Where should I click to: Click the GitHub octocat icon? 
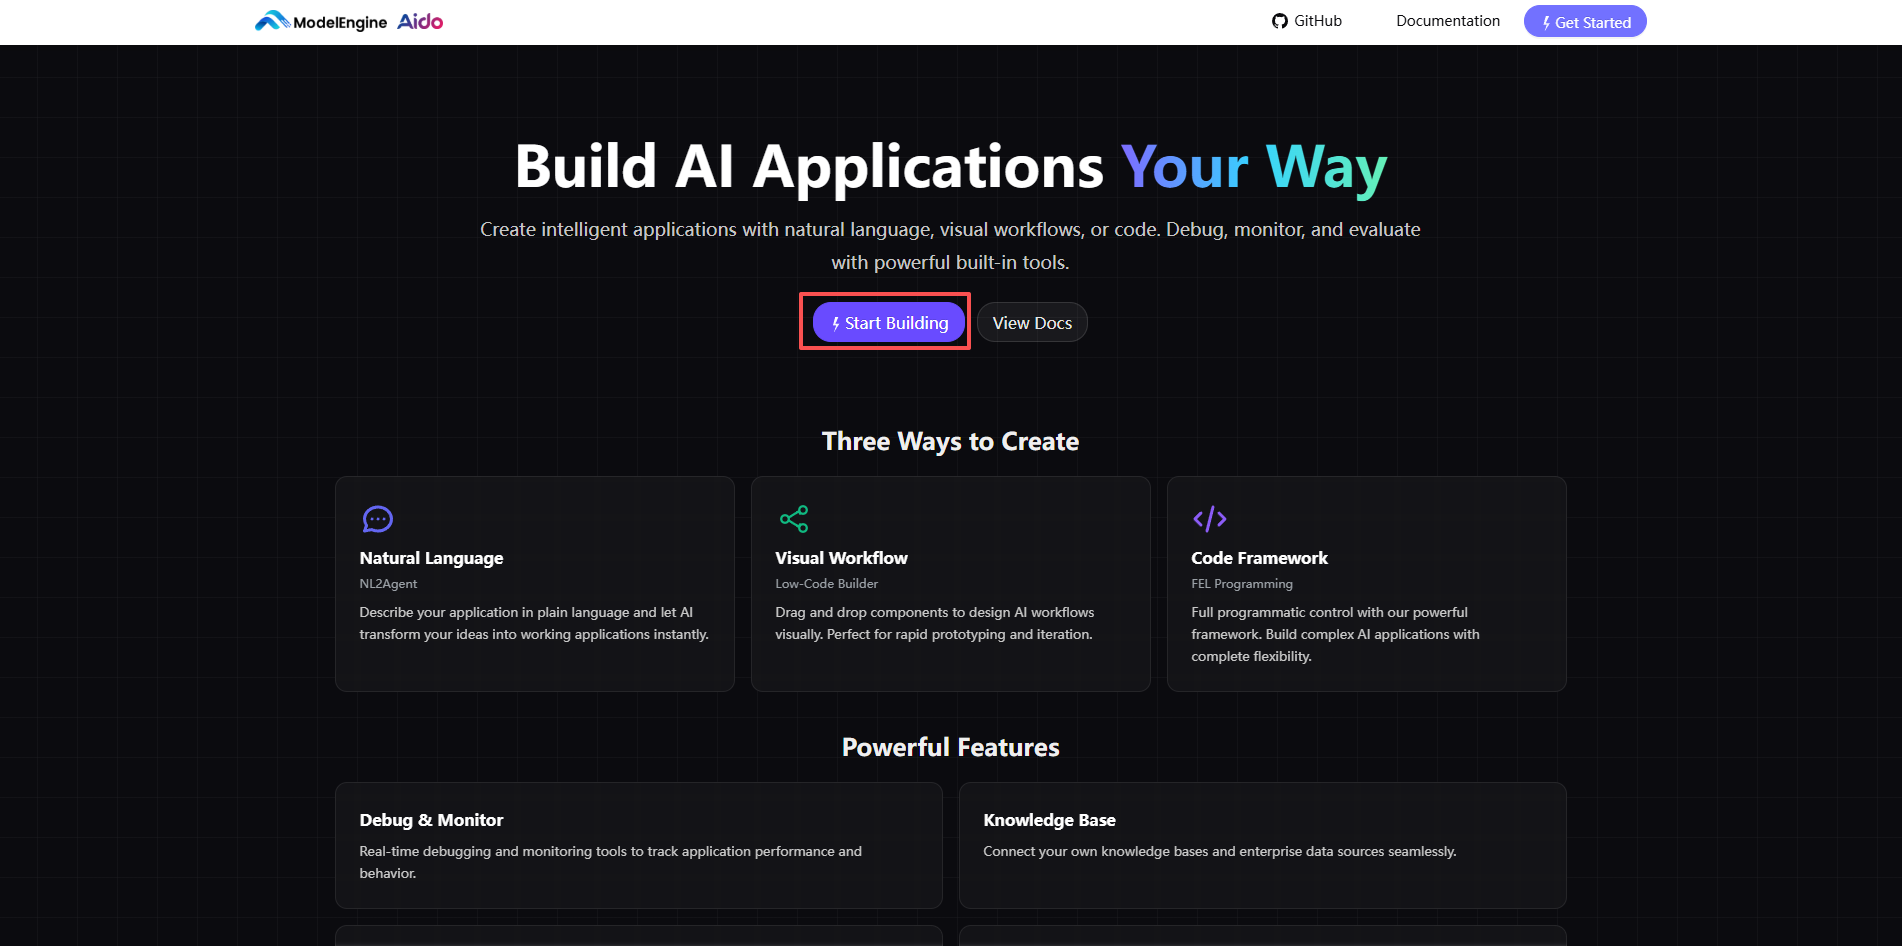tap(1280, 21)
